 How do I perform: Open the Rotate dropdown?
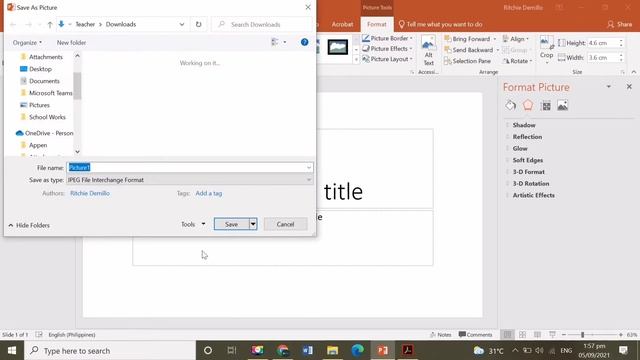[517, 61]
